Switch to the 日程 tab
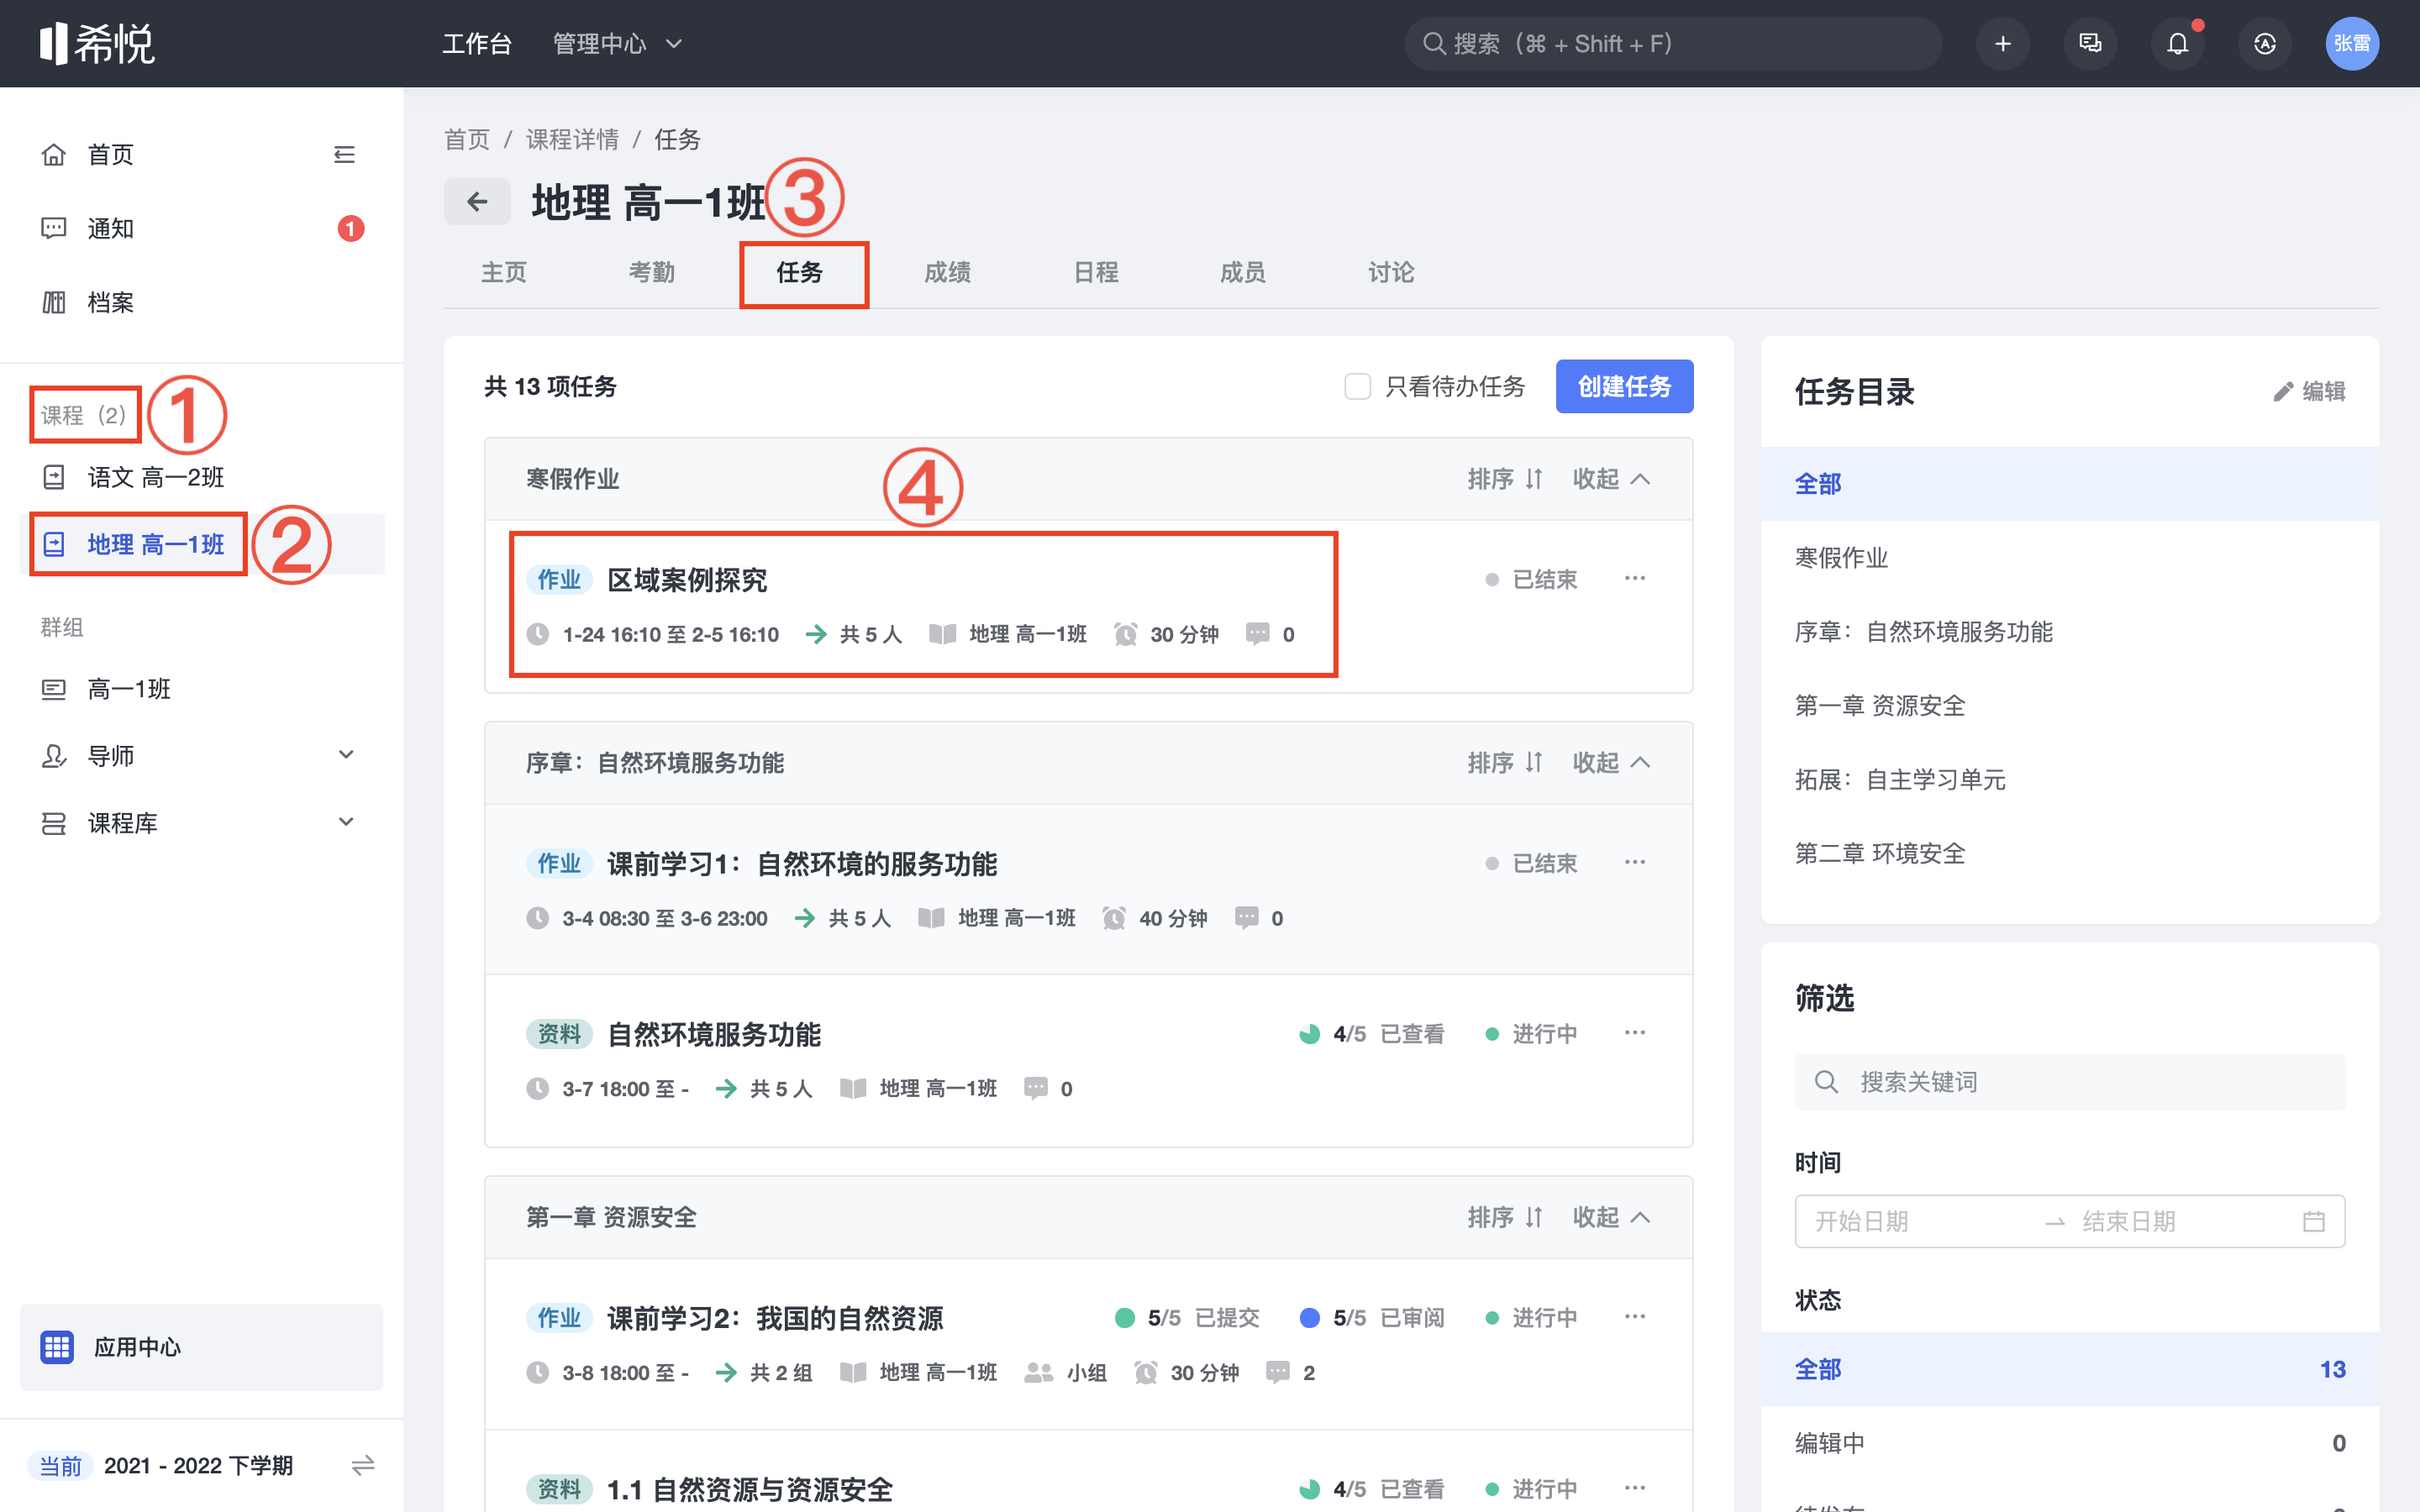 (1096, 272)
